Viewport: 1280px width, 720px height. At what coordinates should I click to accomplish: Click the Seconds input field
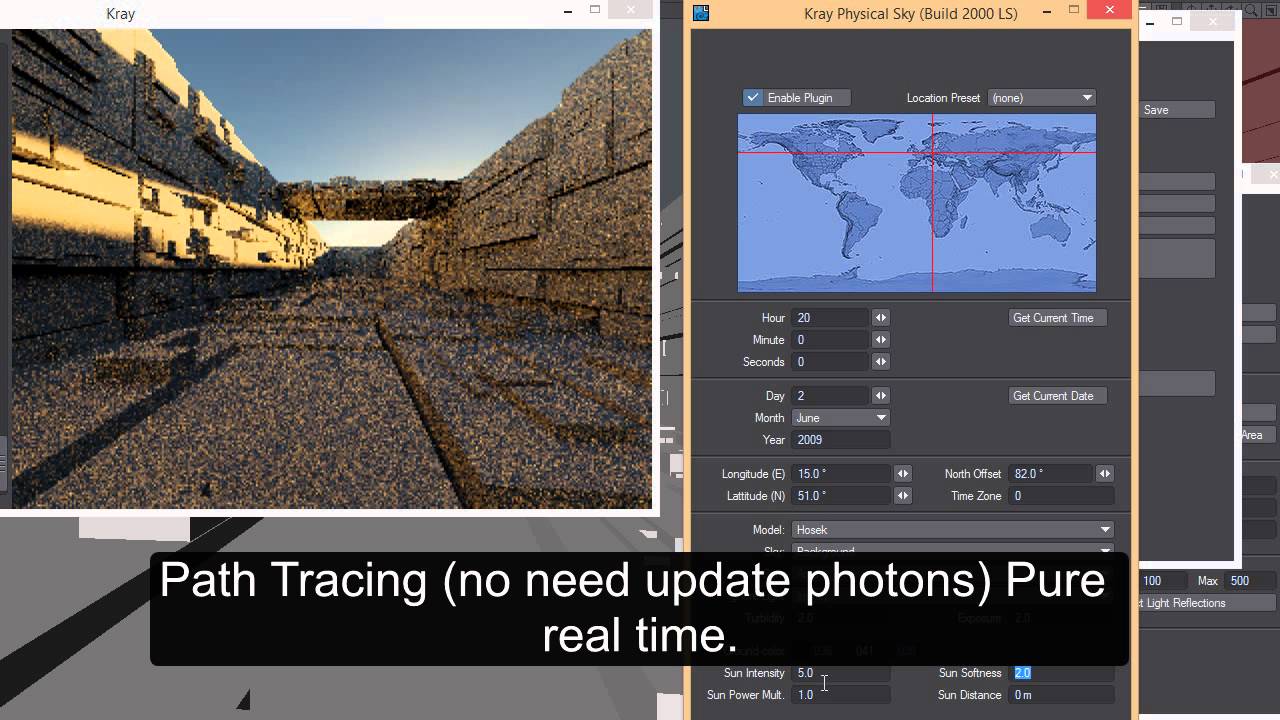coord(830,362)
